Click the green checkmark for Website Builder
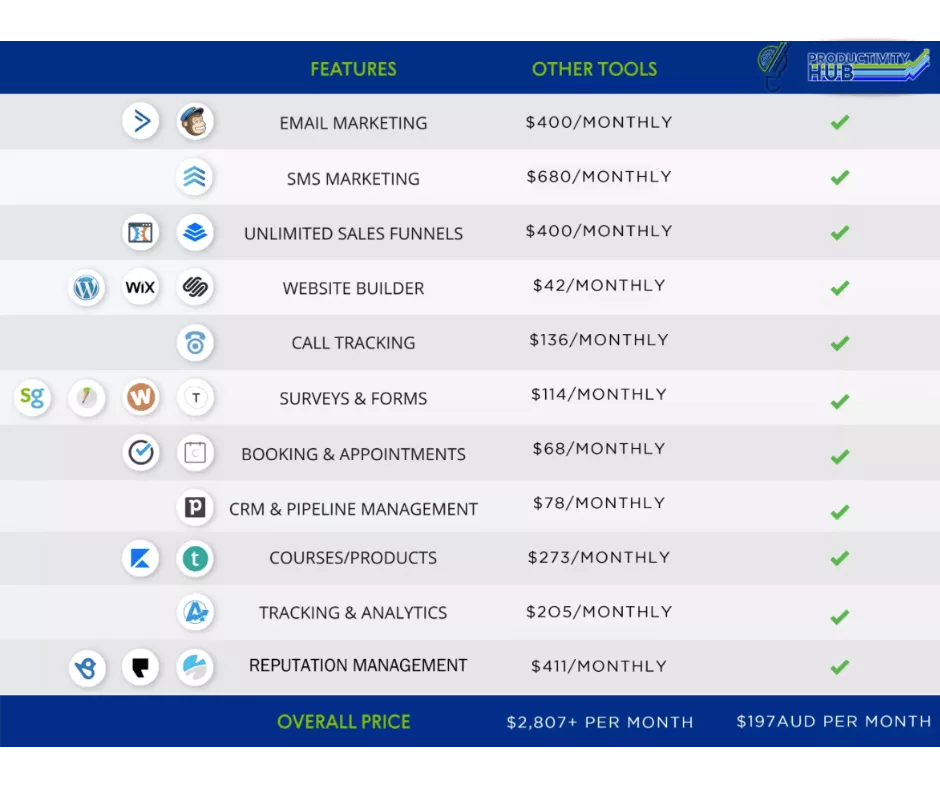 coord(840,288)
